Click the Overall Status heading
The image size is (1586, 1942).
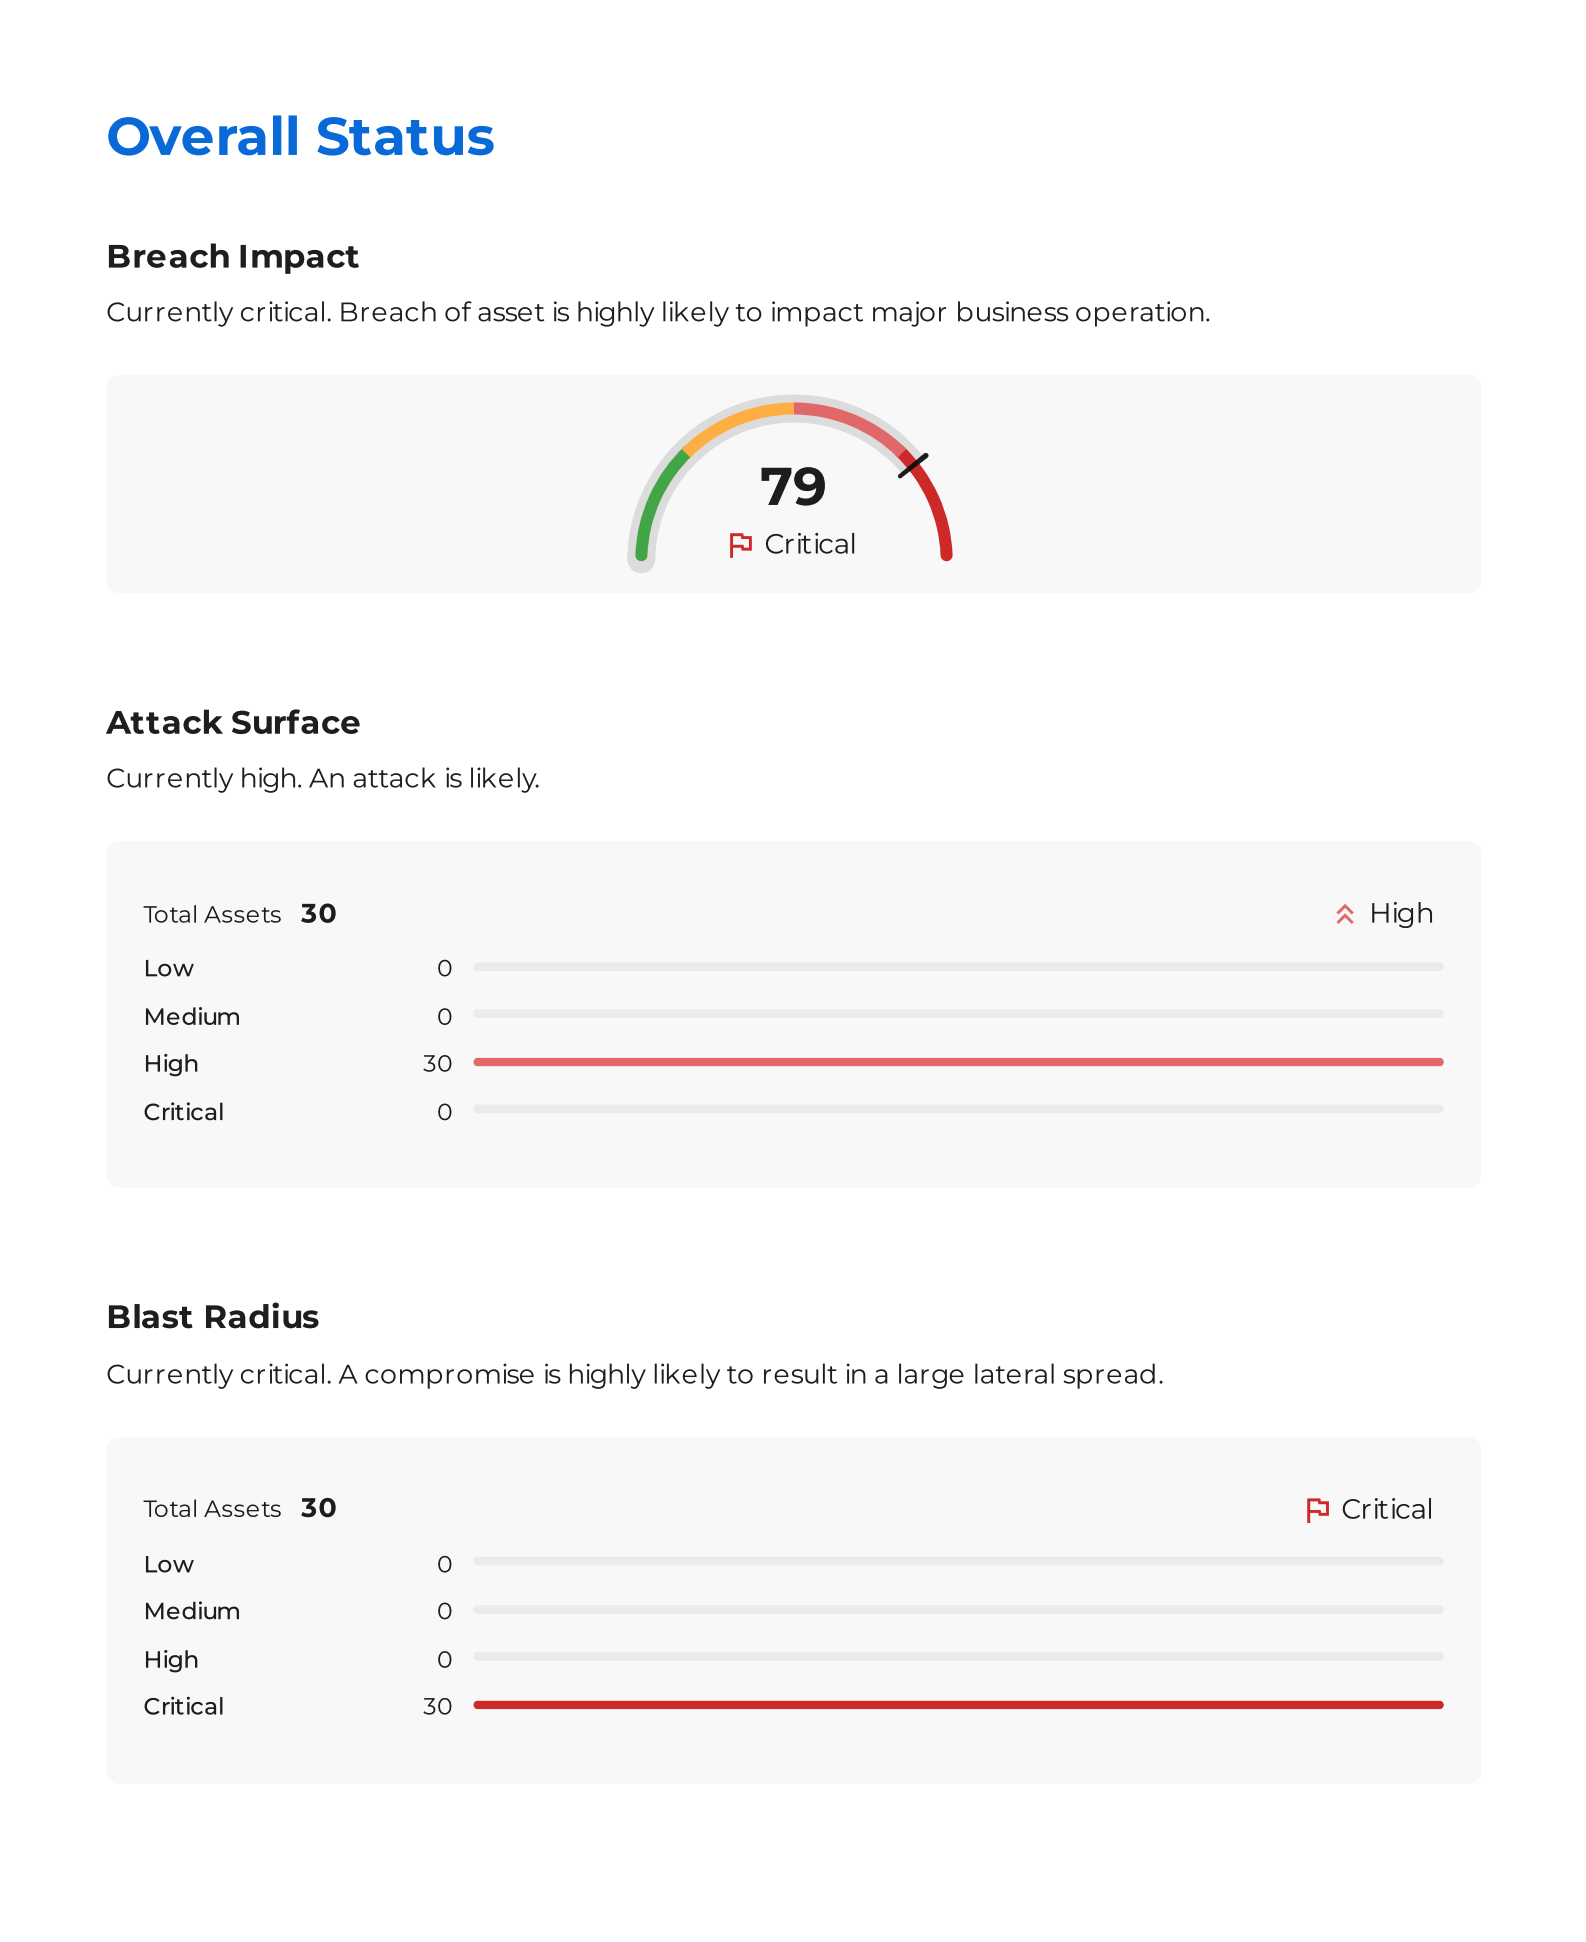point(300,137)
